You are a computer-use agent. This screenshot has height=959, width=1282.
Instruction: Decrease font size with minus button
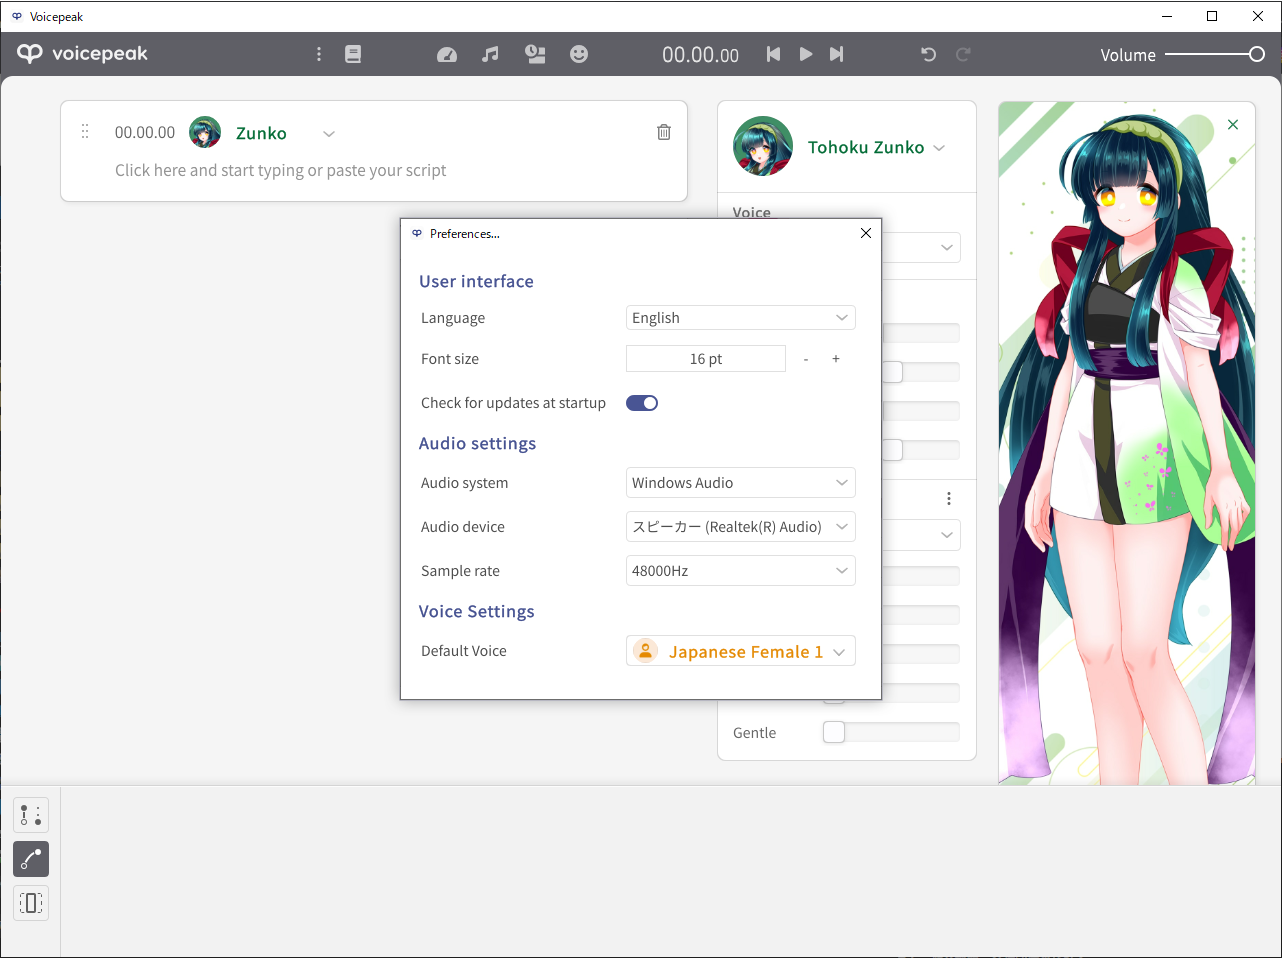[806, 359]
